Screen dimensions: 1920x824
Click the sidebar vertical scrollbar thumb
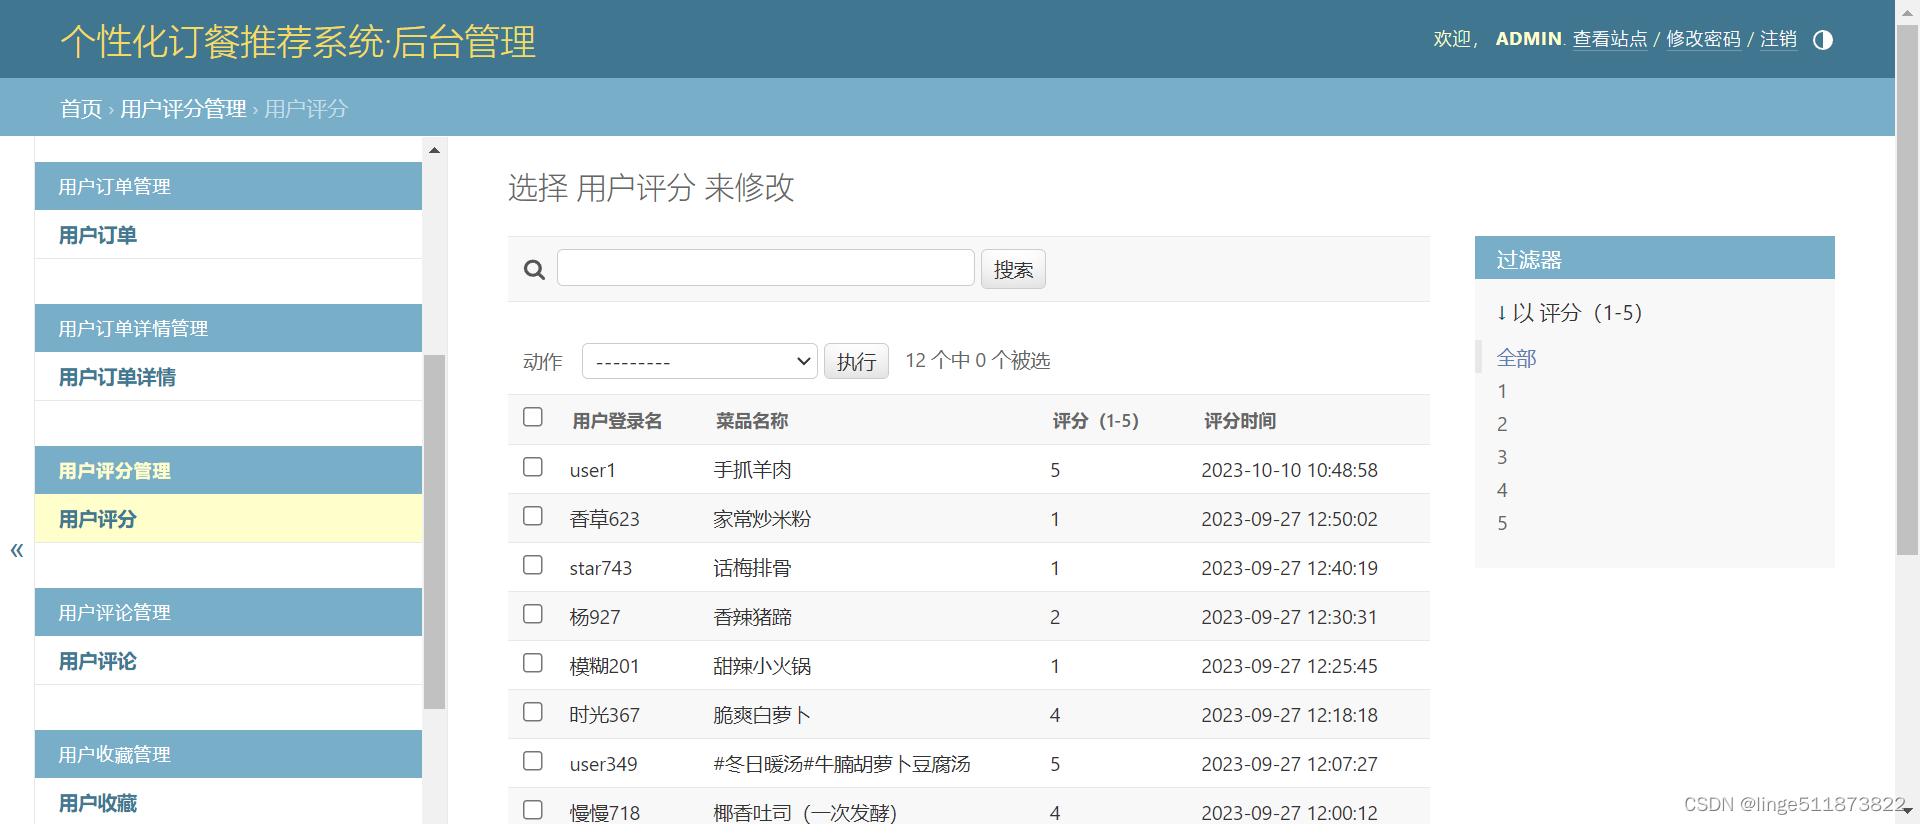click(434, 532)
